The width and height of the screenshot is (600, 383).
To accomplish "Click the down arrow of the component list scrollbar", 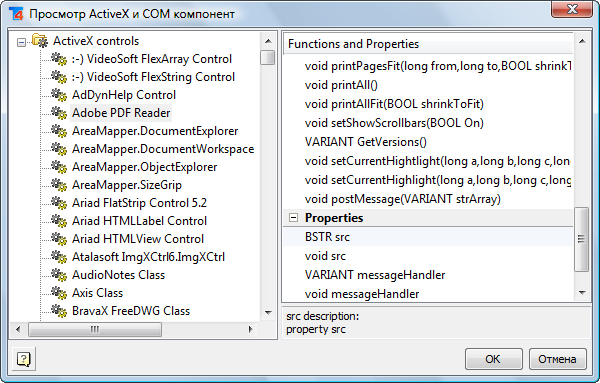I will (268, 313).
